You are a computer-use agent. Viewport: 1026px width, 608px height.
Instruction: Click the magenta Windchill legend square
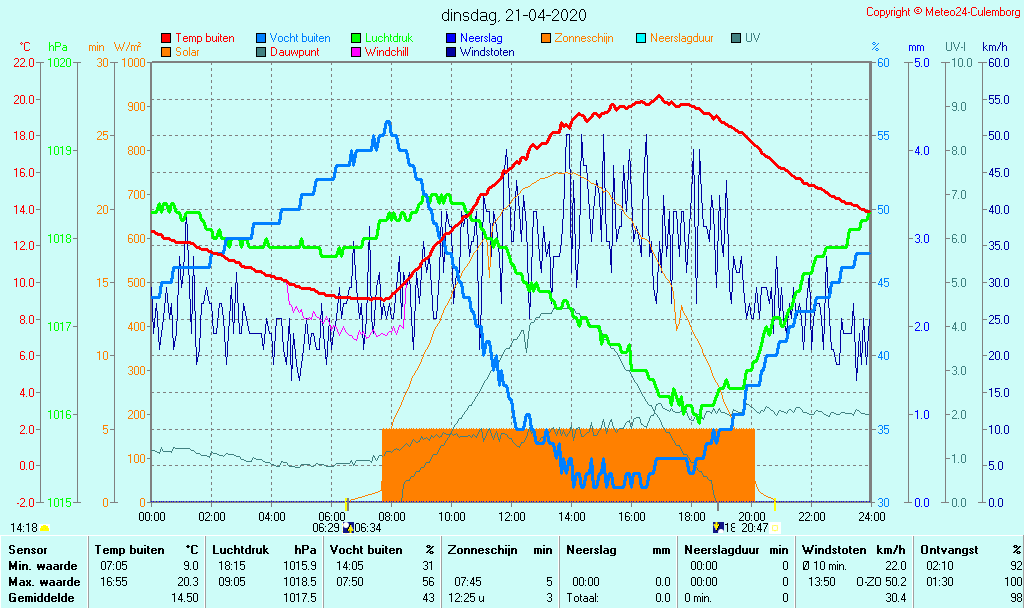coord(357,52)
